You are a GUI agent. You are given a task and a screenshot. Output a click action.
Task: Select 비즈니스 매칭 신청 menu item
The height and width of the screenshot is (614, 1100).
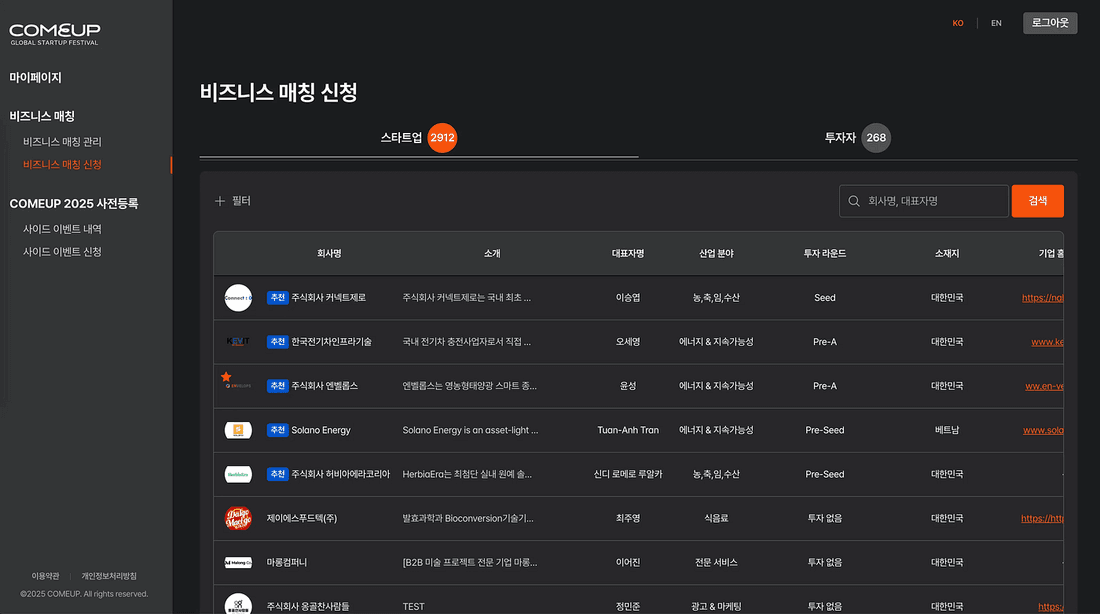click(62, 164)
